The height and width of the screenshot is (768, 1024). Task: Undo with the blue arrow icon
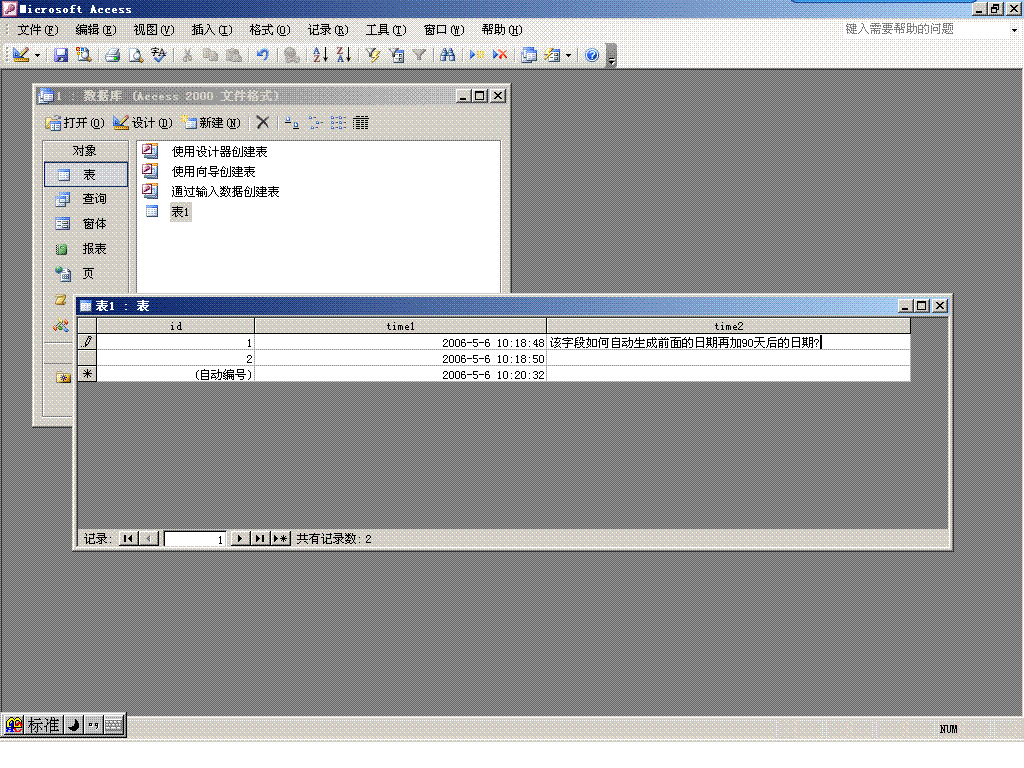263,56
